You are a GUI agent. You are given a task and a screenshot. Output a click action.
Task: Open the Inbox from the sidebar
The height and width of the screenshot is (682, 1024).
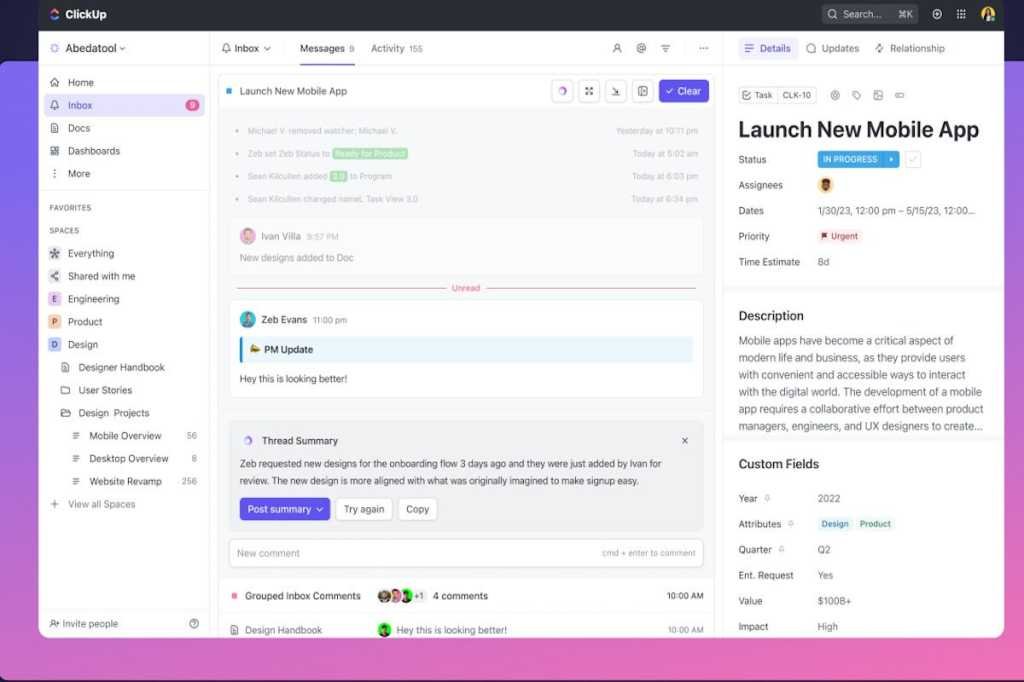80,104
